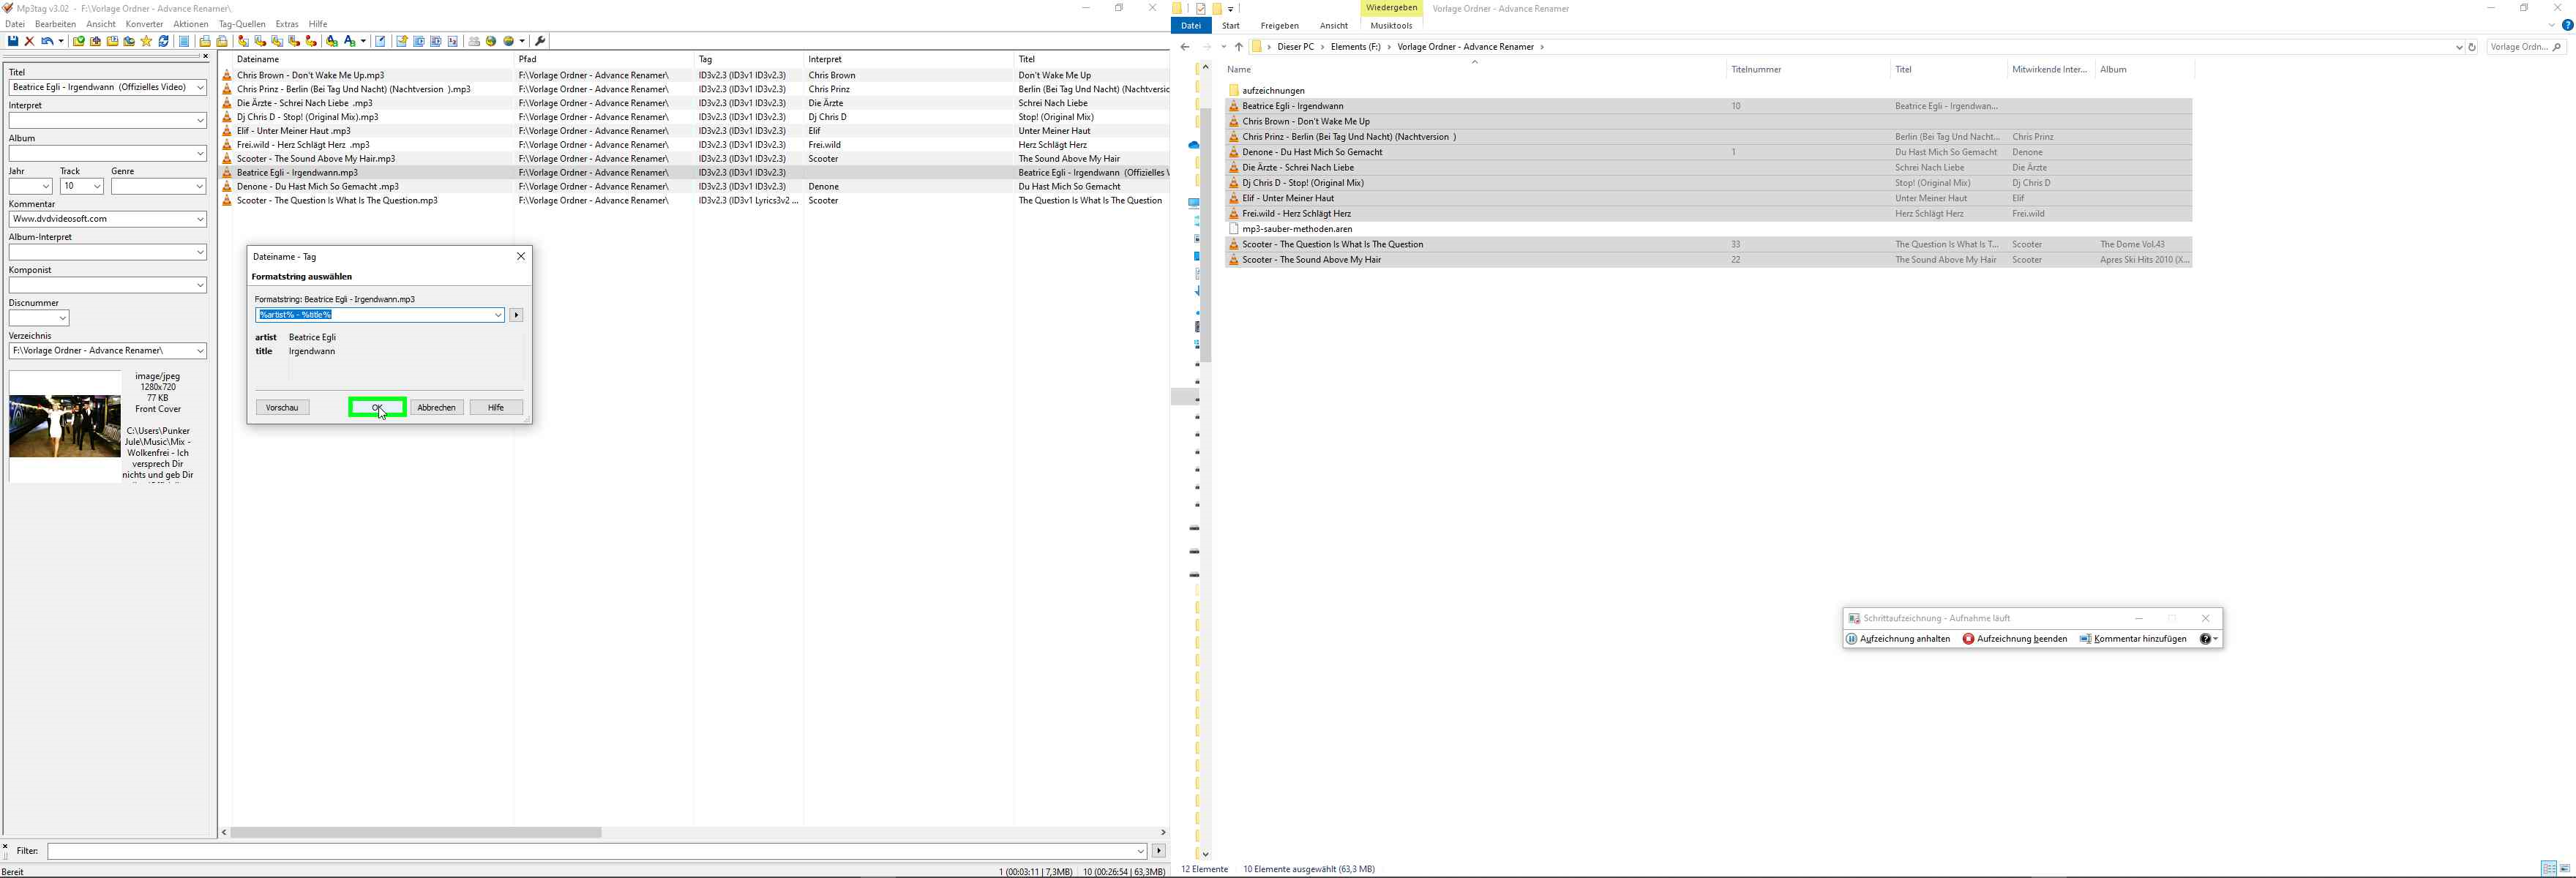2576x878 pixels.
Task: Open options with the wrench icon
Action: pos(540,41)
